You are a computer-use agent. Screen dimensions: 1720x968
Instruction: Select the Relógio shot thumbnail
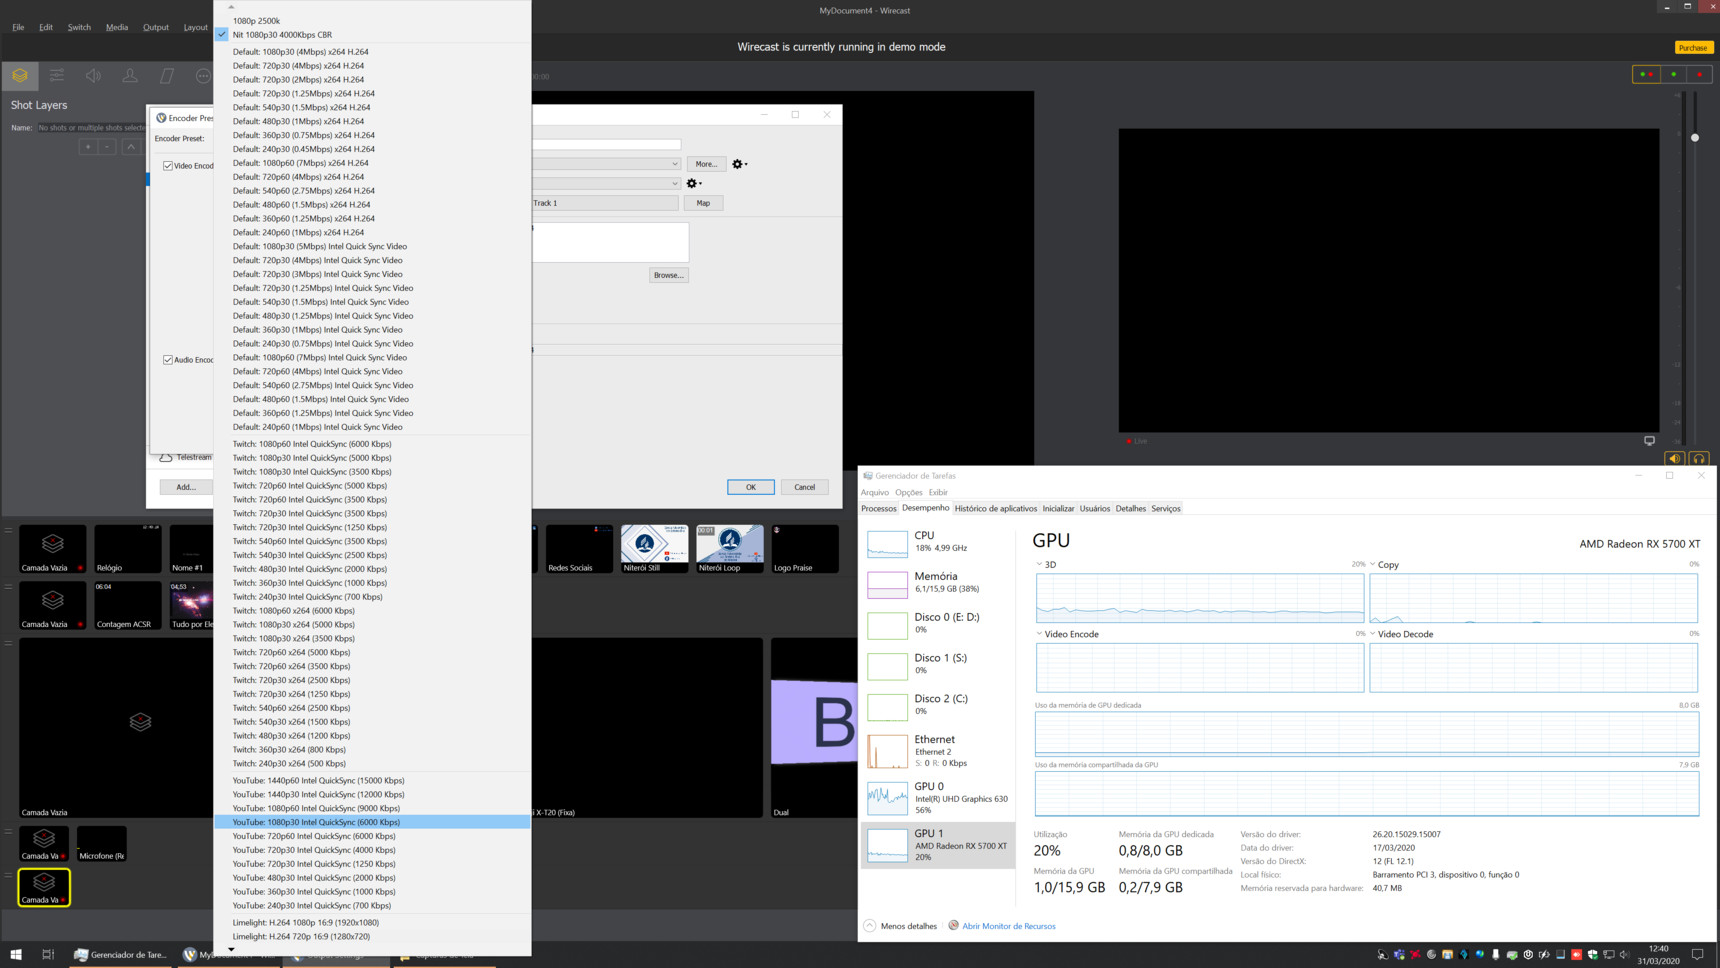[128, 549]
